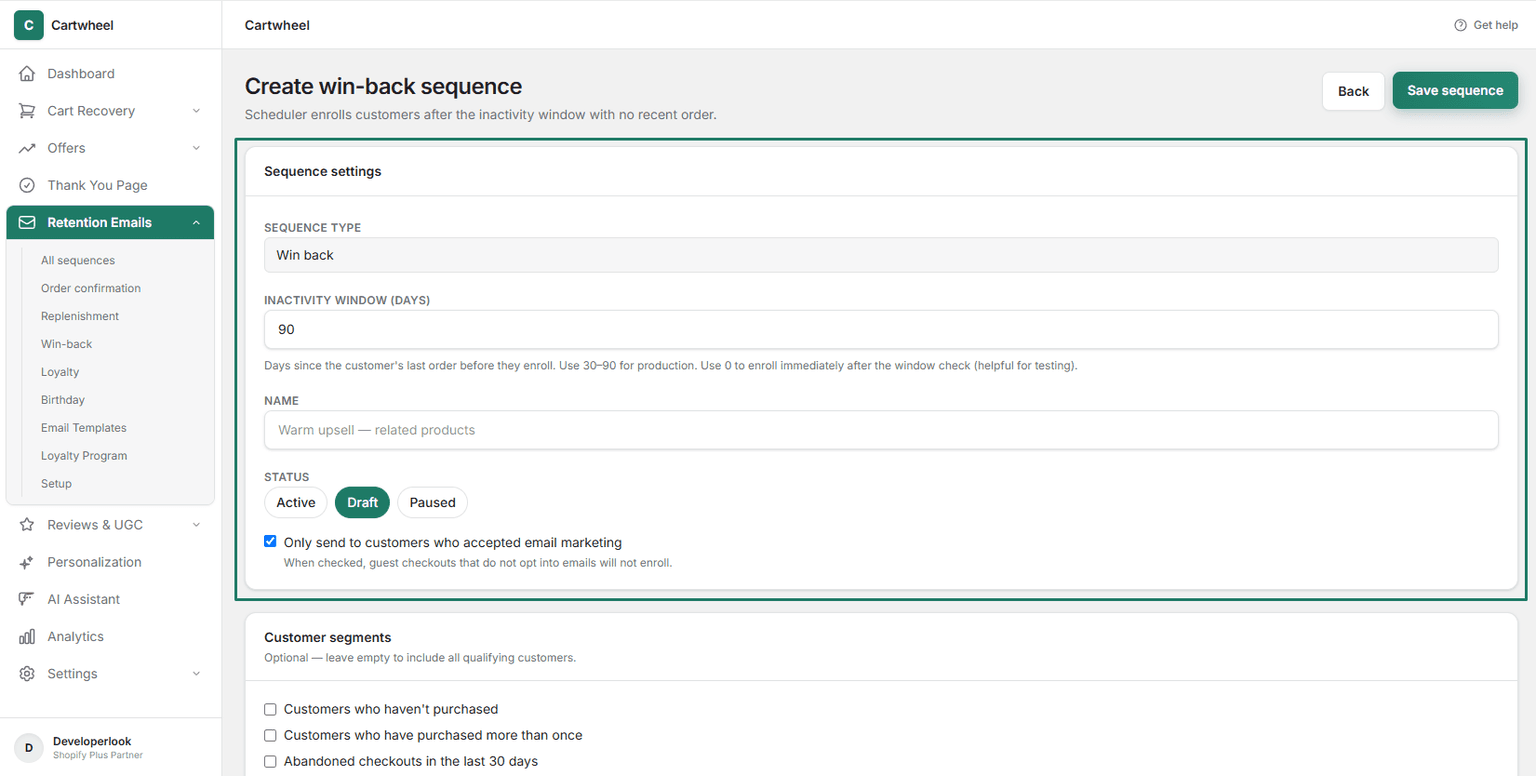1536x776 pixels.
Task: Click the Settings gear icon
Action: [27, 674]
